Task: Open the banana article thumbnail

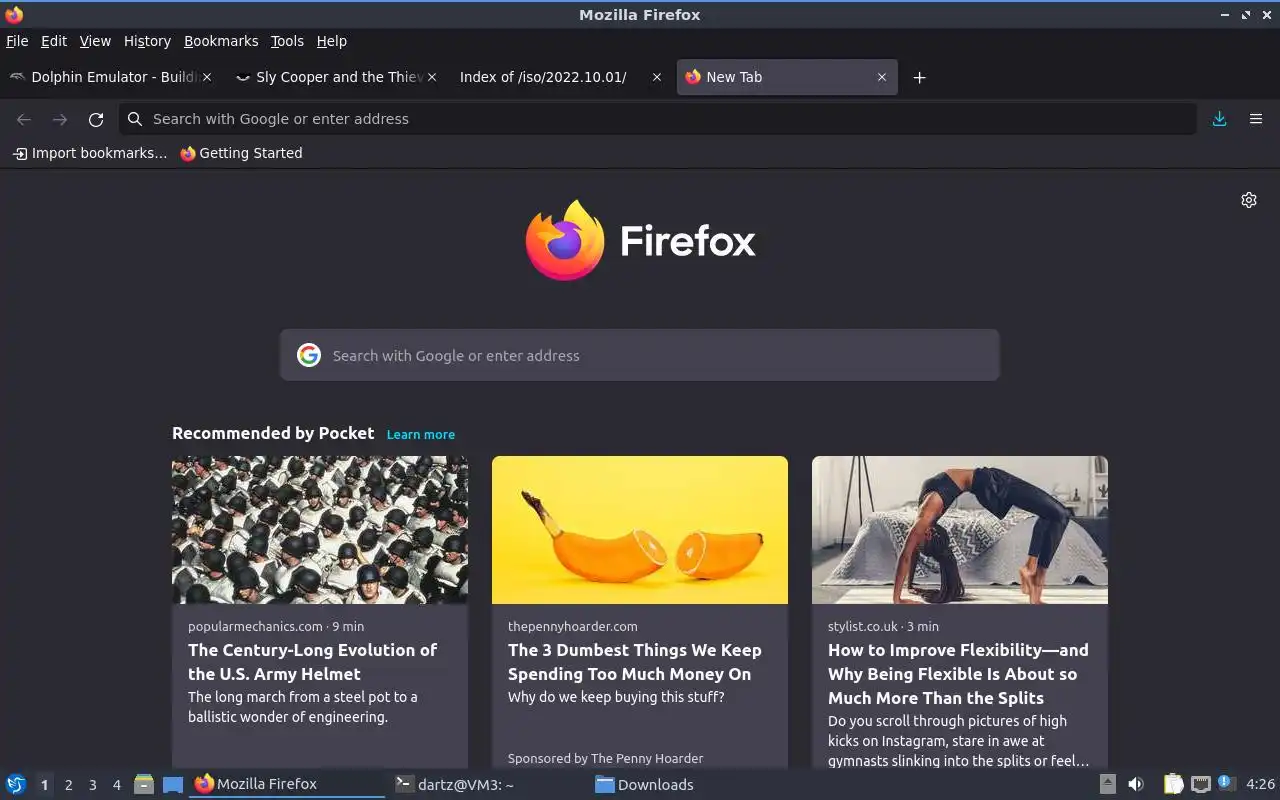Action: click(x=640, y=530)
